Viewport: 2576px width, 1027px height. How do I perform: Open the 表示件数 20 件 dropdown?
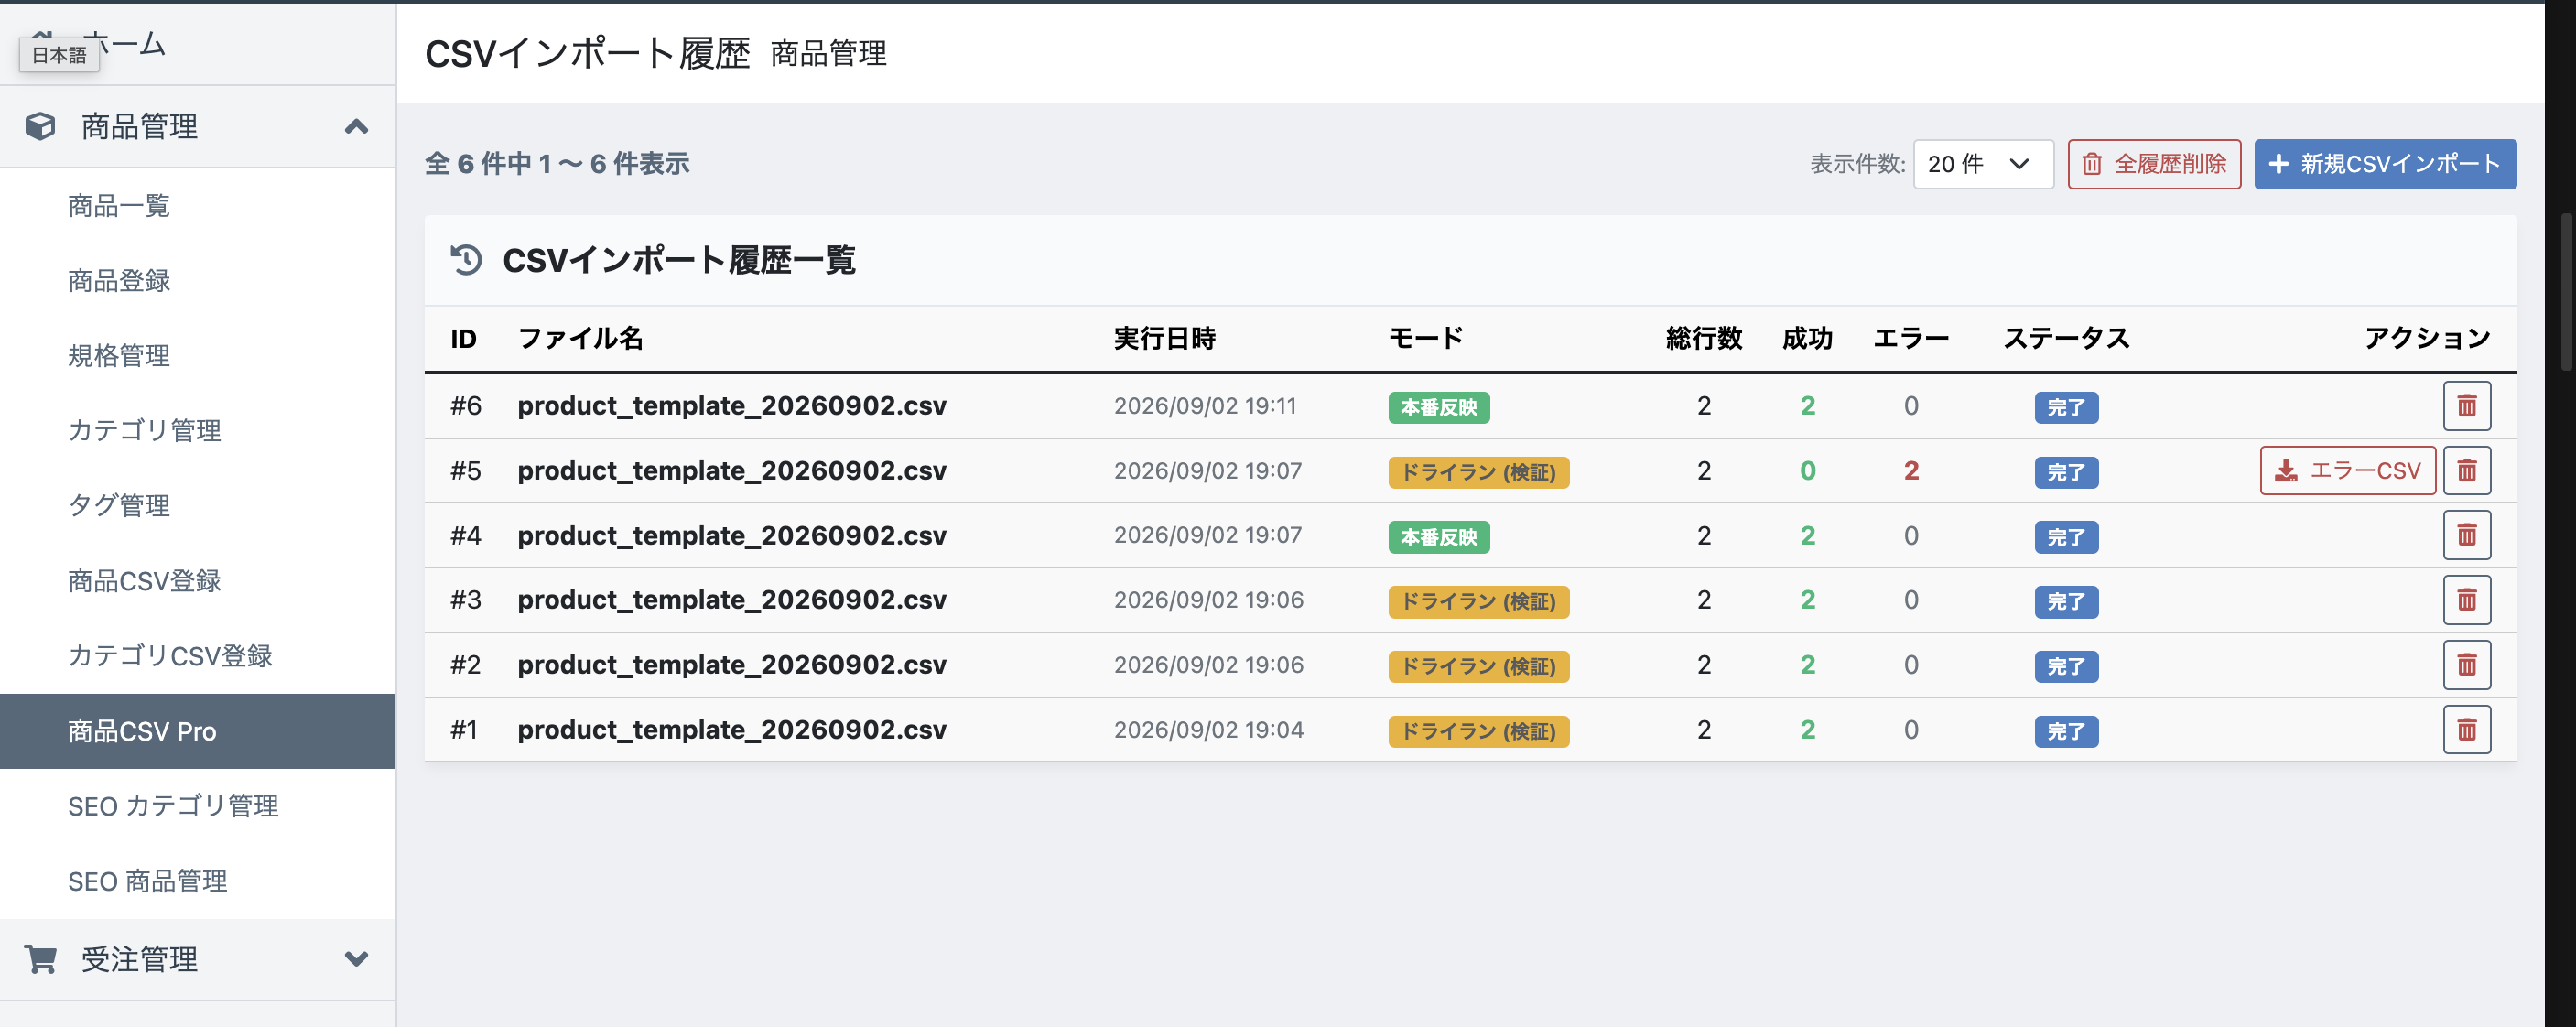(x=1983, y=164)
